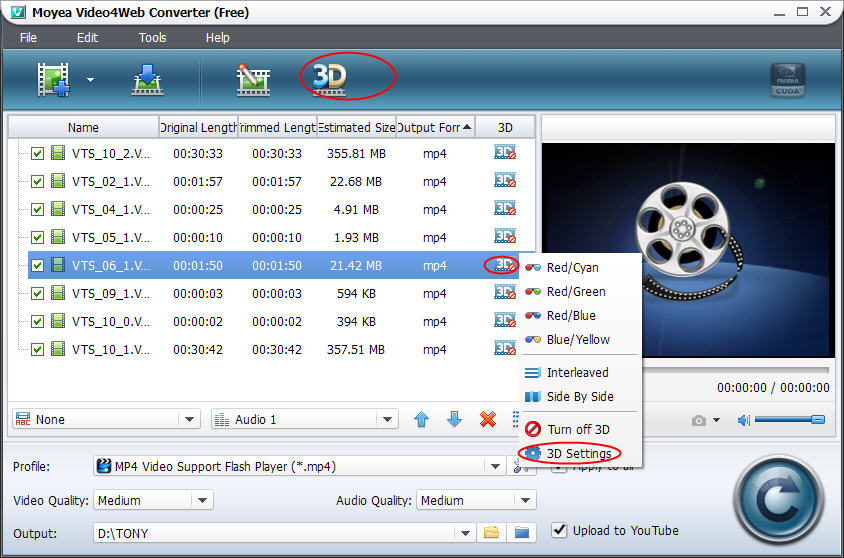Expand the Output path dropdown
The width and height of the screenshot is (844, 558).
tap(465, 533)
